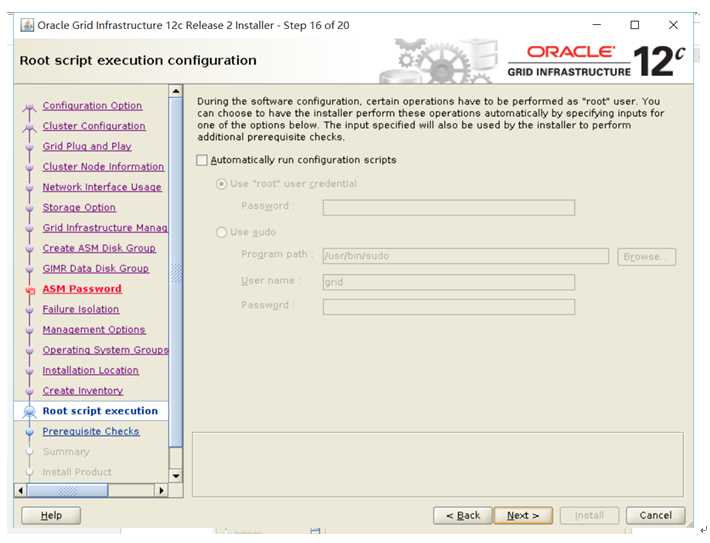Image resolution: width=710 pixels, height=543 pixels.
Task: Click the horizontal scroll left arrow
Action: tap(20, 490)
